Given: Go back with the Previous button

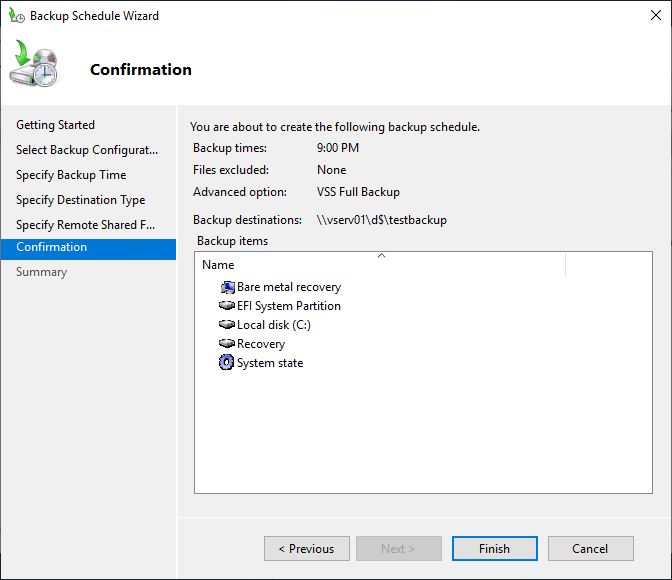Looking at the screenshot, I should [x=307, y=548].
